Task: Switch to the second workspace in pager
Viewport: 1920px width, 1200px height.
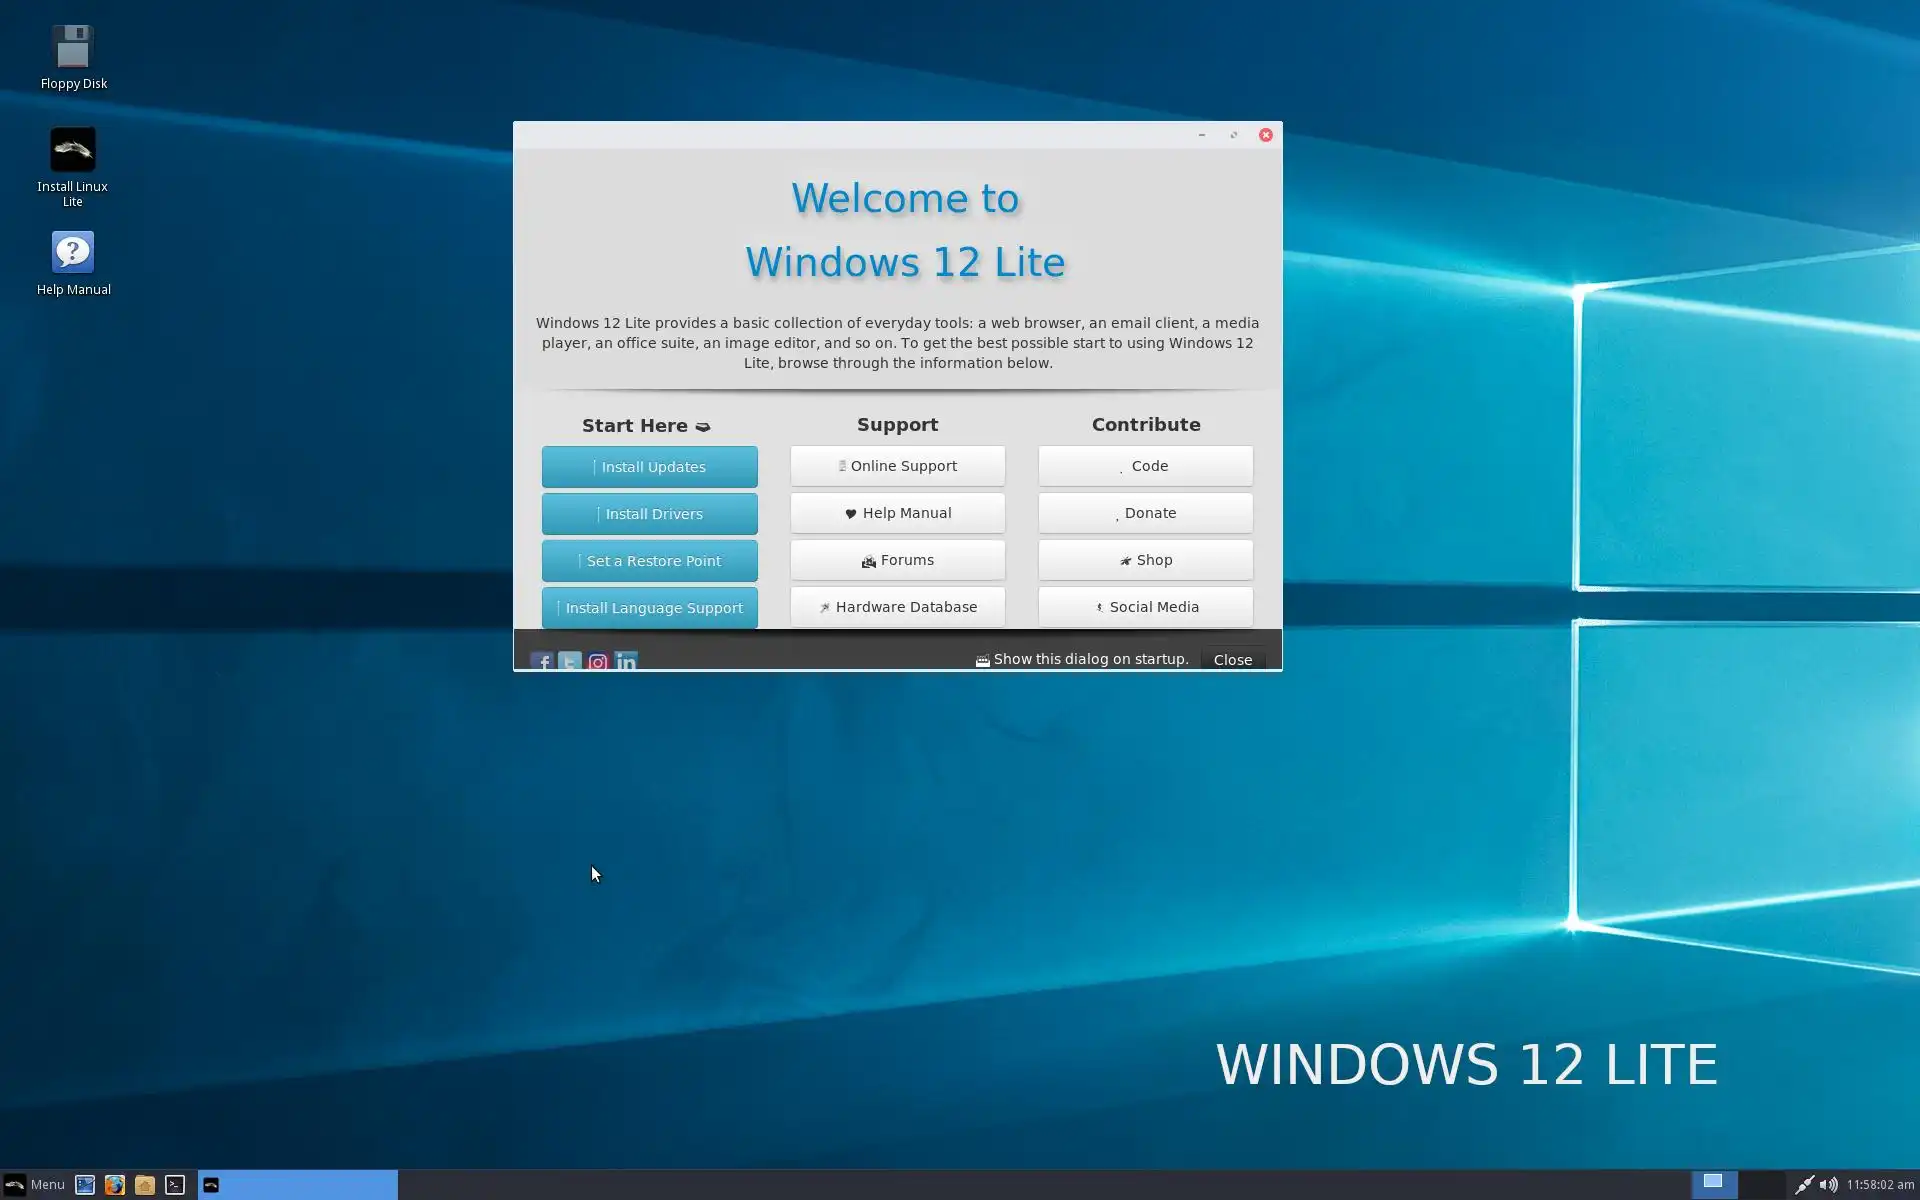Action: pyautogui.click(x=1761, y=1185)
